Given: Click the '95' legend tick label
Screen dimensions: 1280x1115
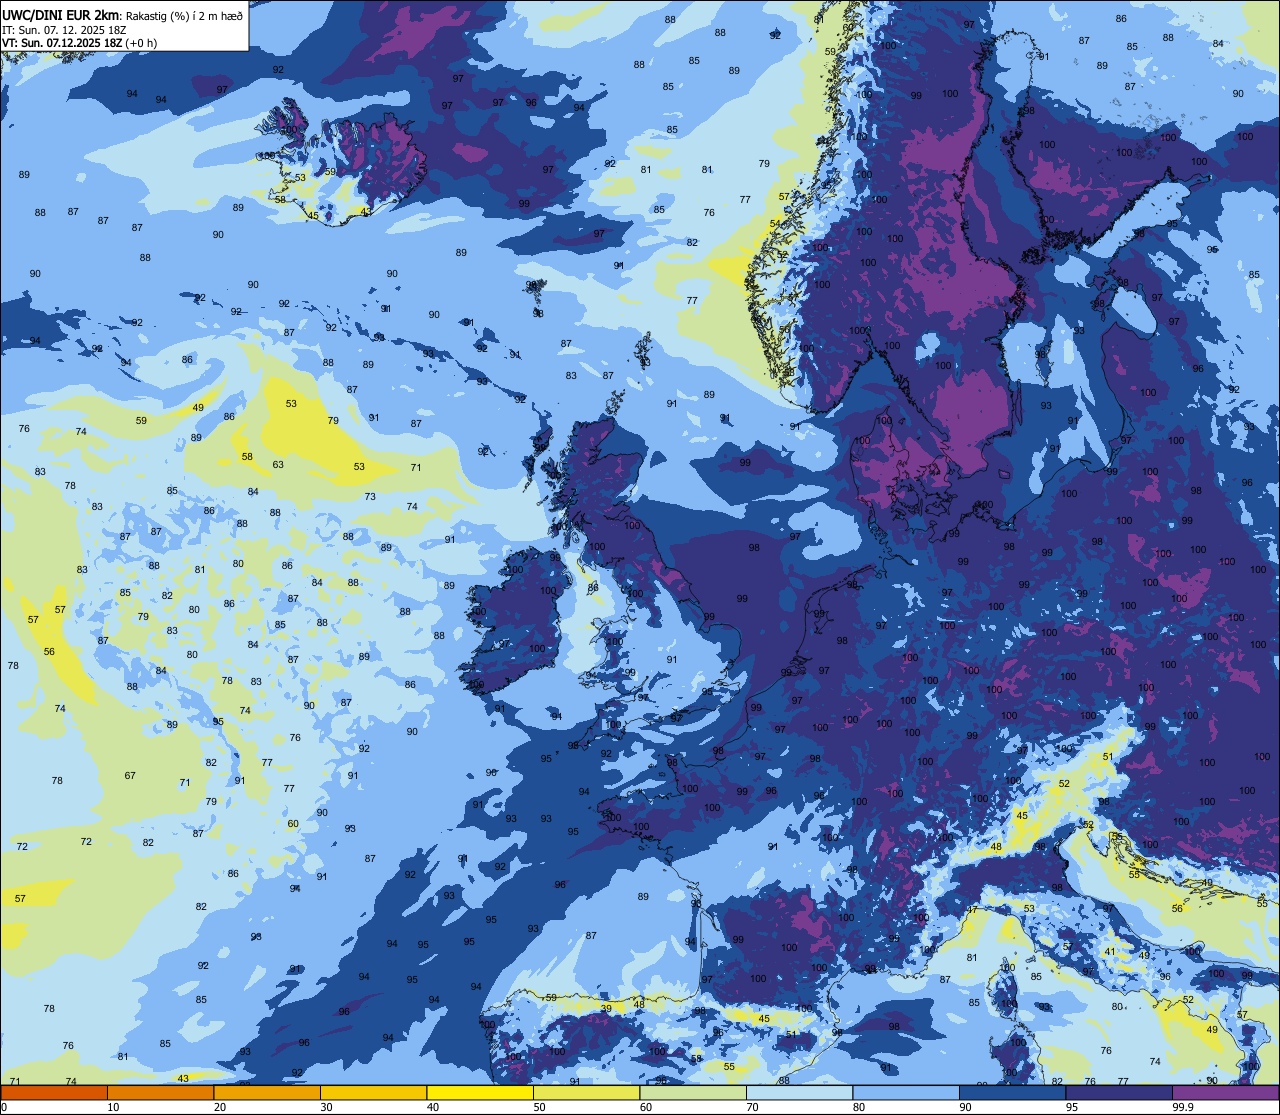Looking at the screenshot, I should tap(1072, 1107).
